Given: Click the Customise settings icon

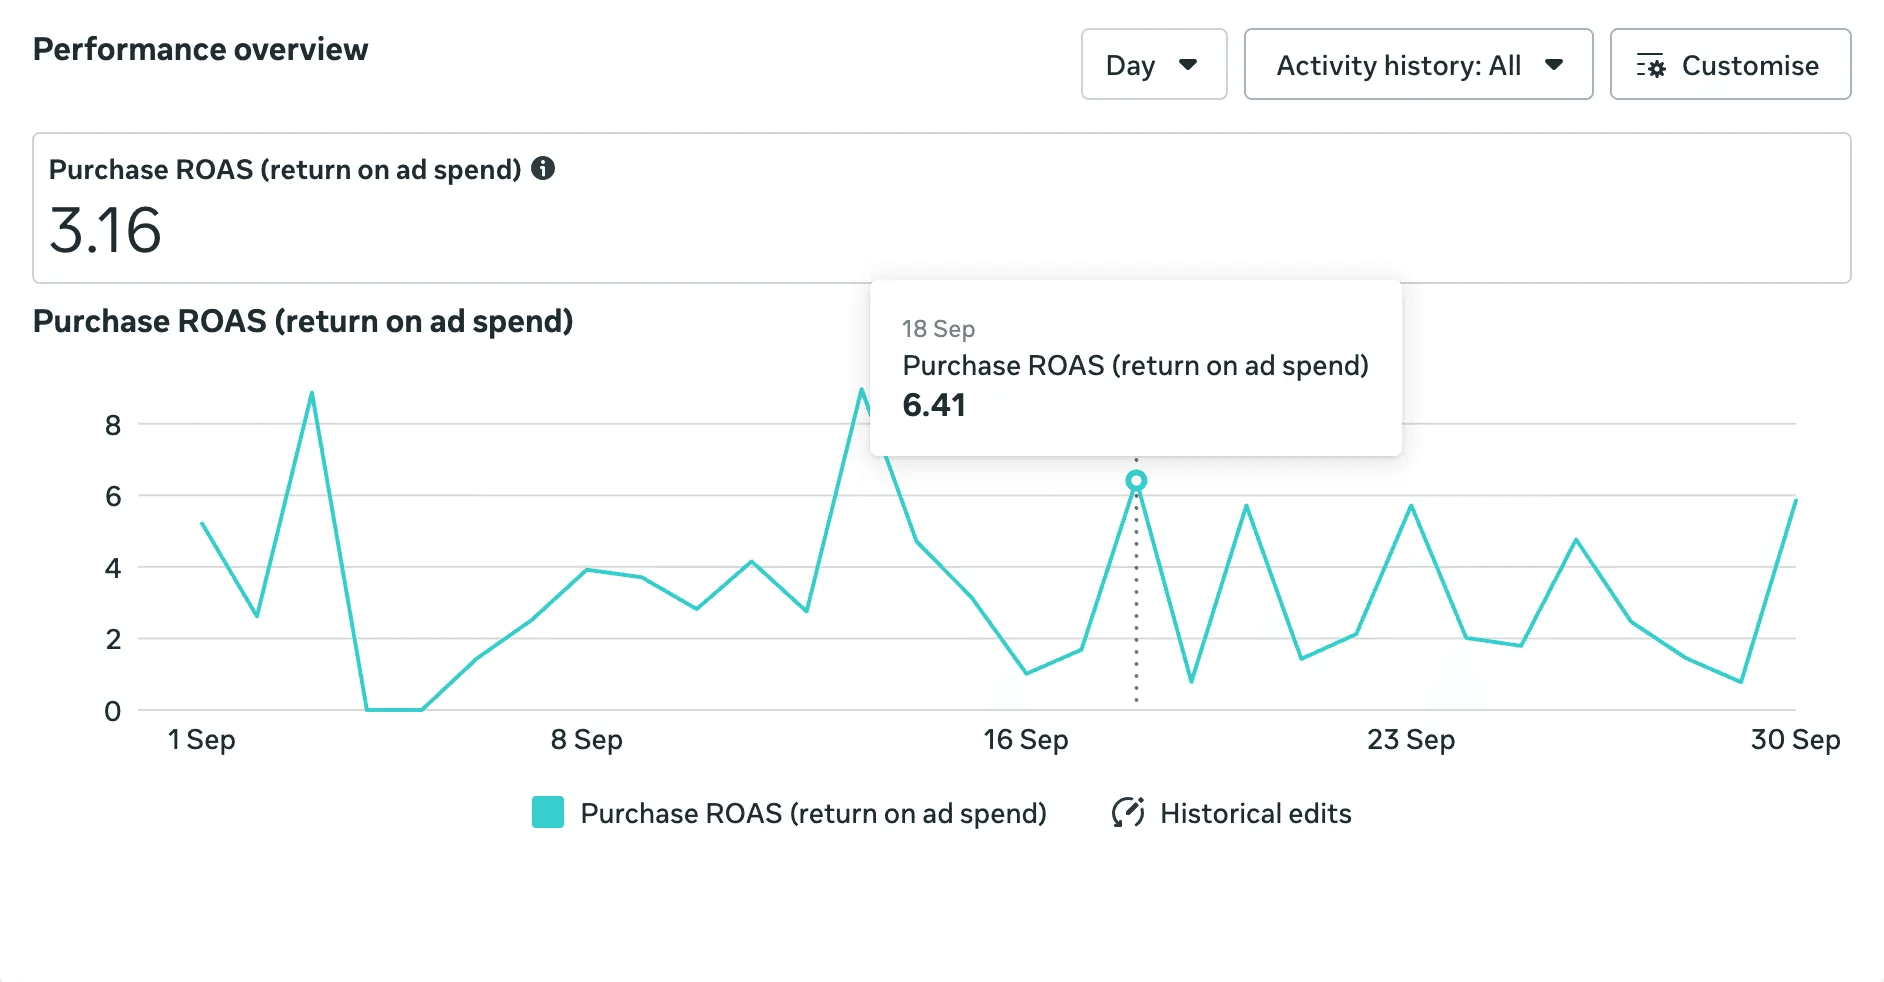Looking at the screenshot, I should [x=1651, y=66].
